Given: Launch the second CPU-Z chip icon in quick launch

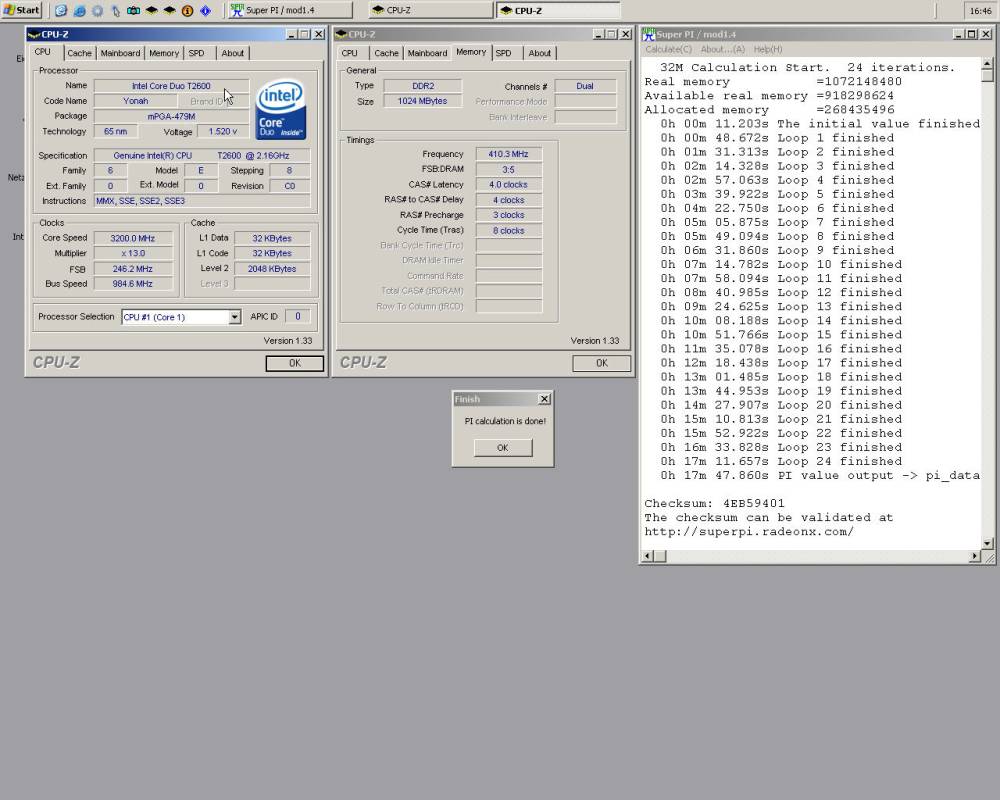Looking at the screenshot, I should (x=169, y=11).
